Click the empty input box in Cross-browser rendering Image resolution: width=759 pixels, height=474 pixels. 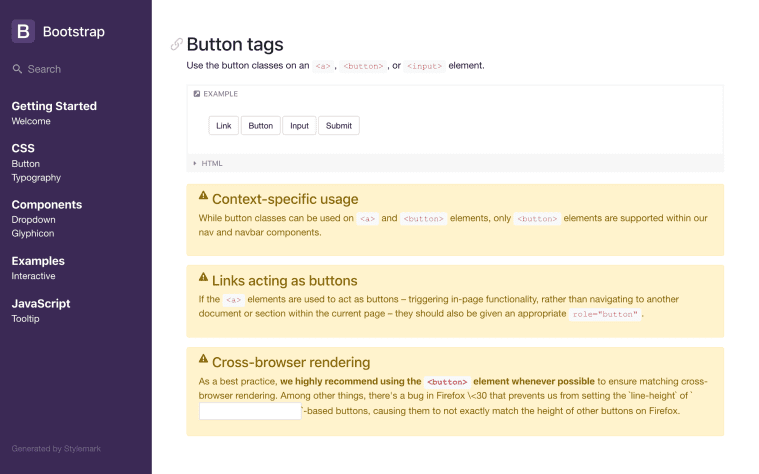[250, 411]
